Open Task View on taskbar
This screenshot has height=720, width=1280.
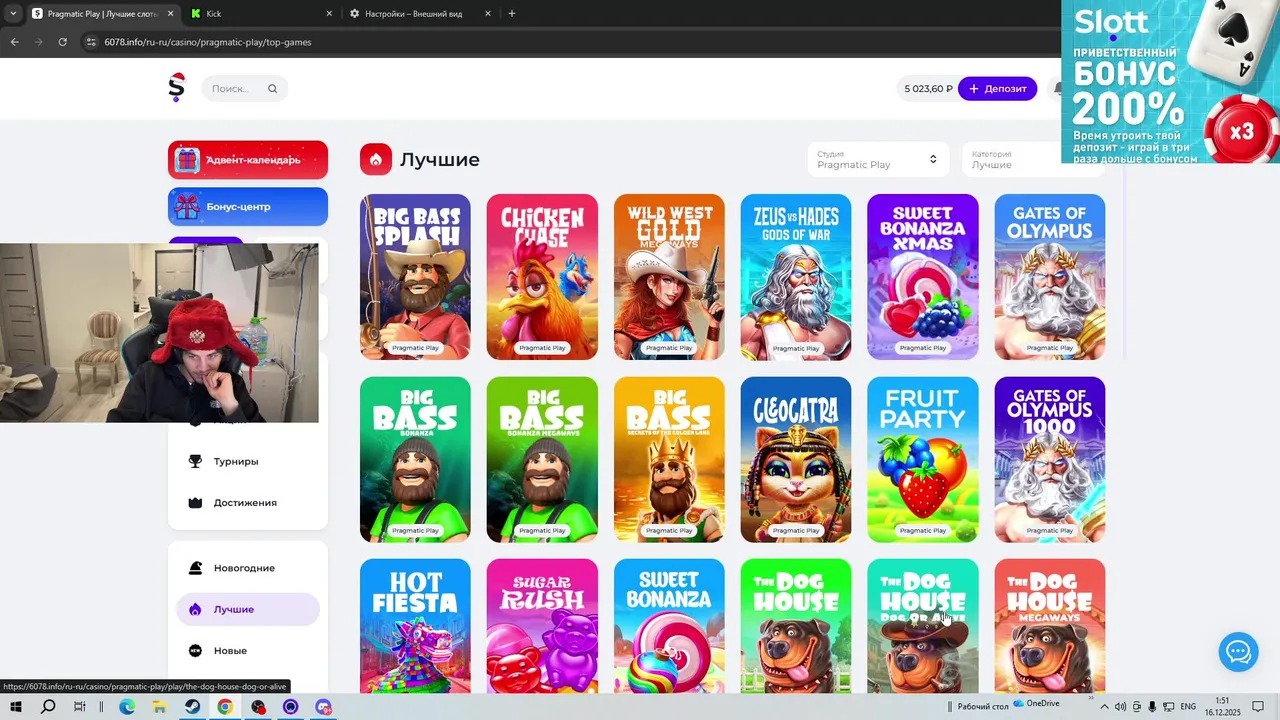(x=80, y=707)
